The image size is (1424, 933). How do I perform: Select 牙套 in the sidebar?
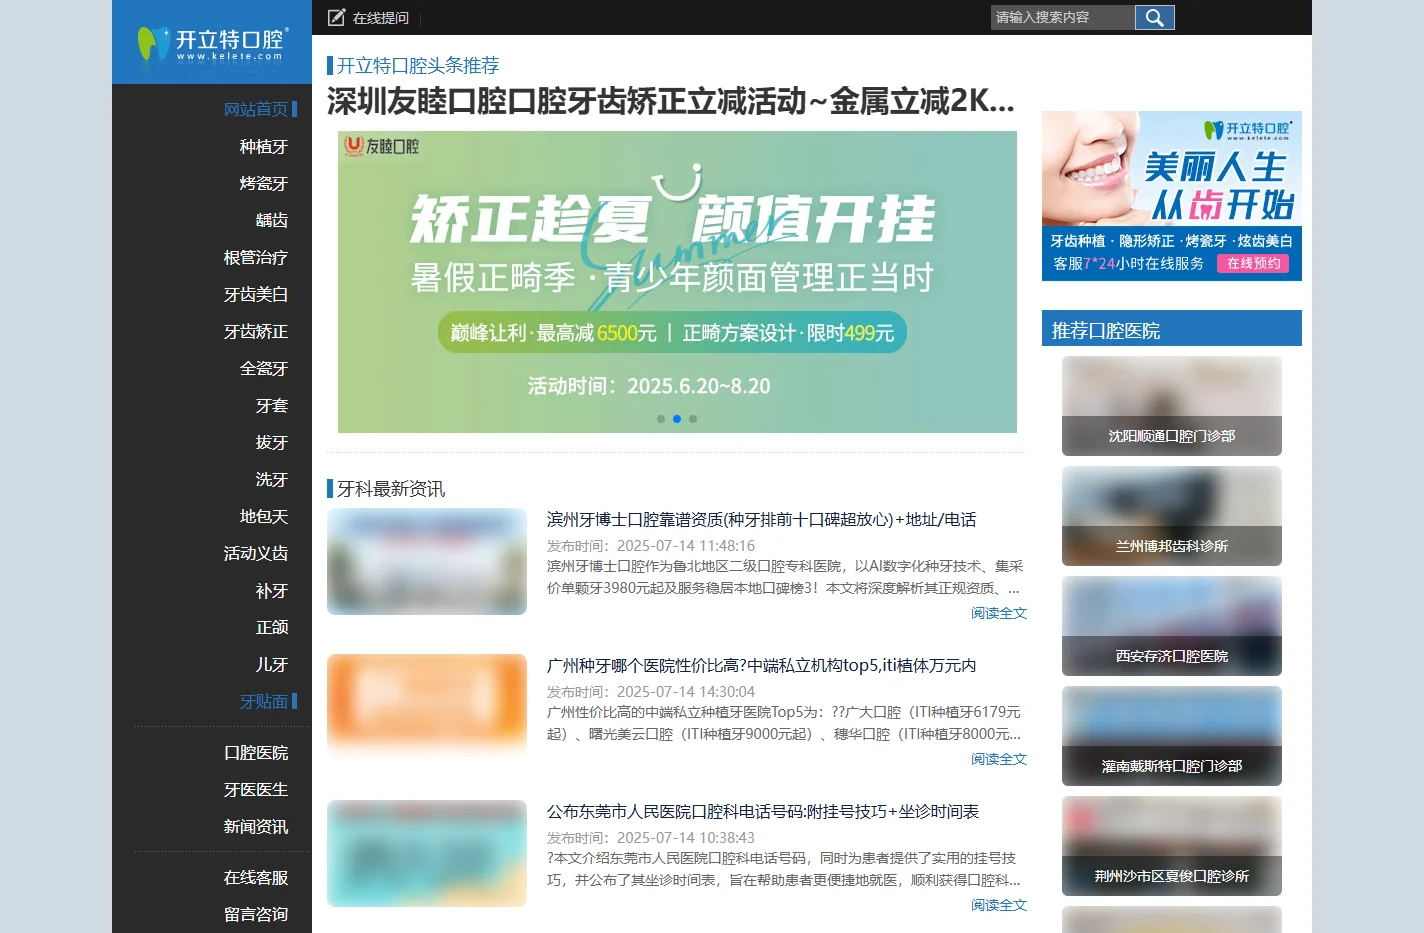[272, 405]
